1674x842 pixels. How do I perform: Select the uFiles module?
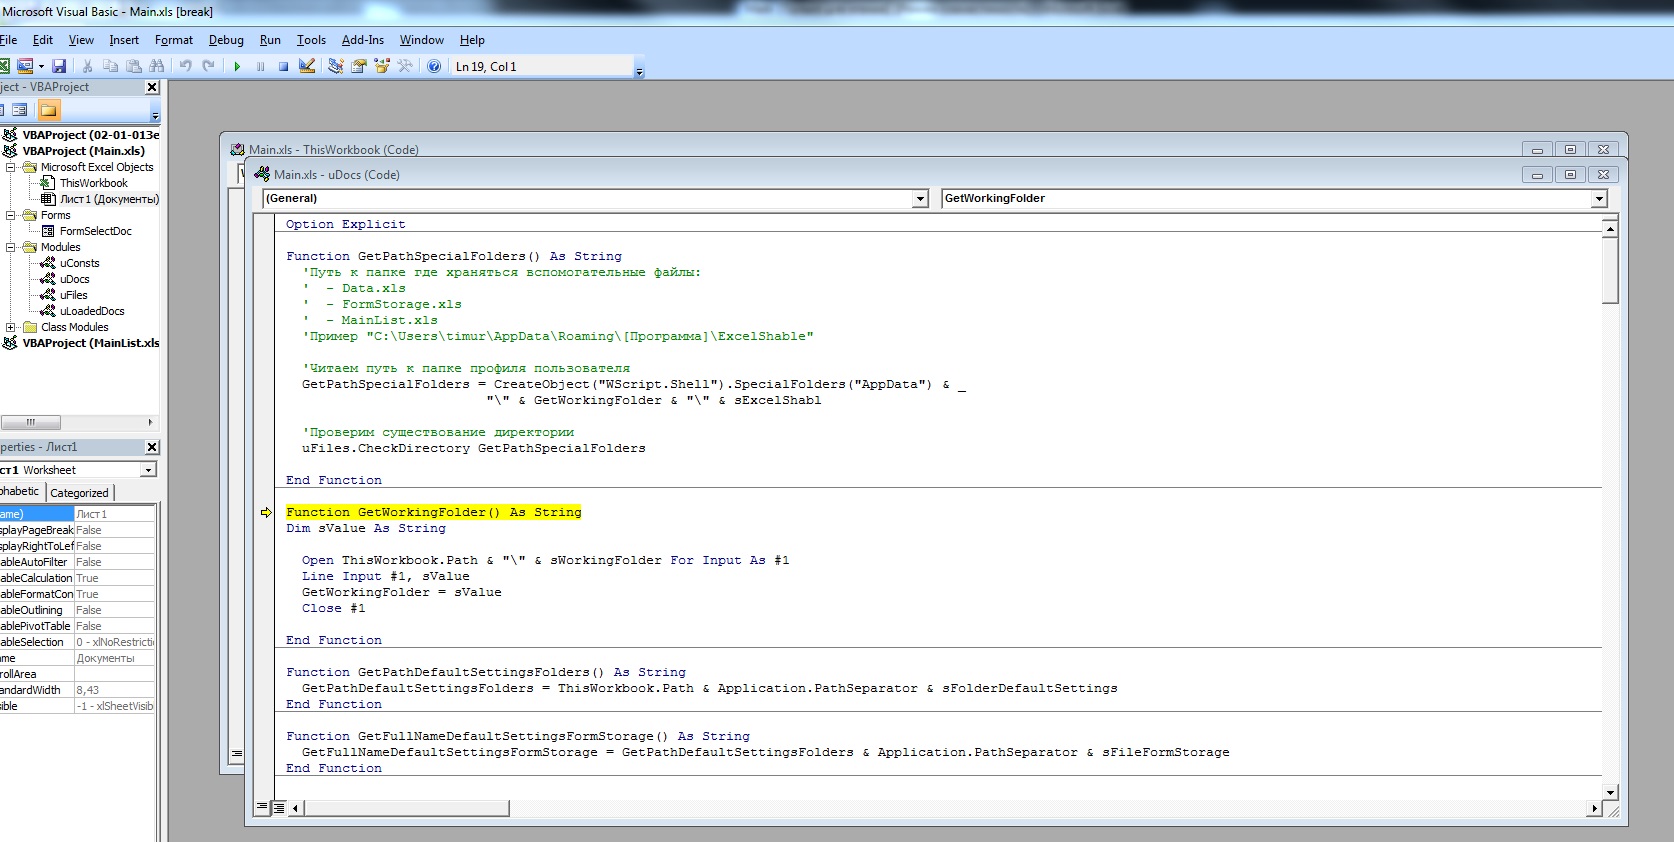[x=73, y=295]
